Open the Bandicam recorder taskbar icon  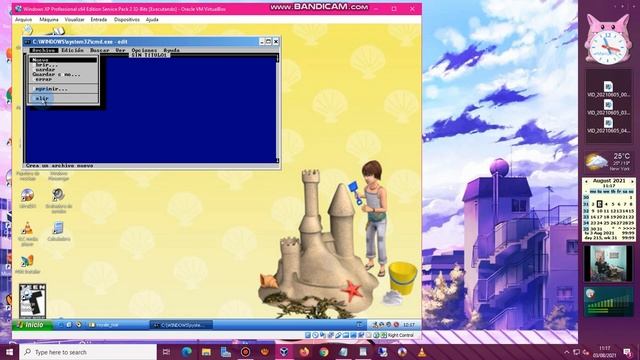[245, 352]
